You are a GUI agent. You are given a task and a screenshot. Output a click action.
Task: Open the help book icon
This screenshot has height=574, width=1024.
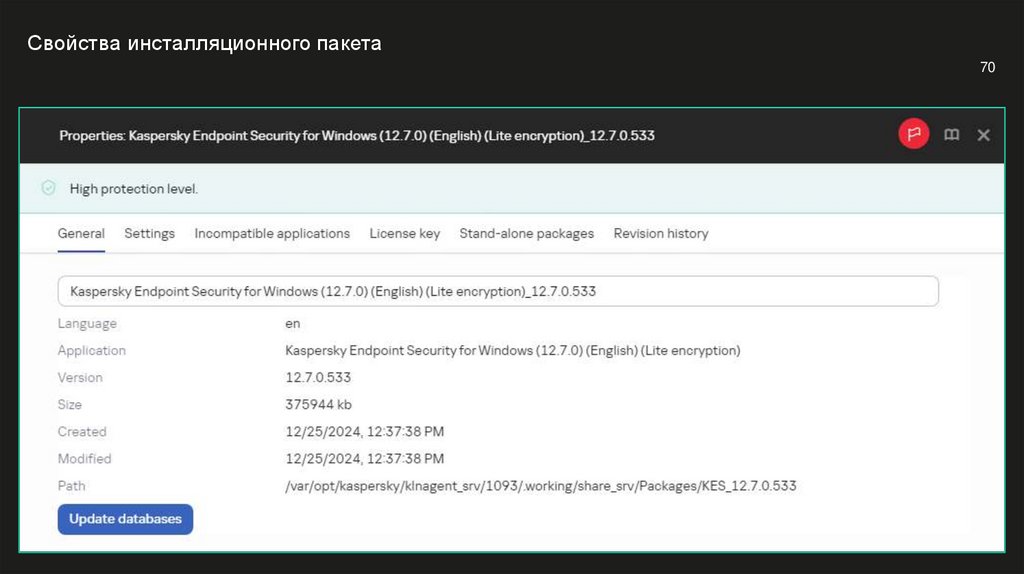point(951,134)
